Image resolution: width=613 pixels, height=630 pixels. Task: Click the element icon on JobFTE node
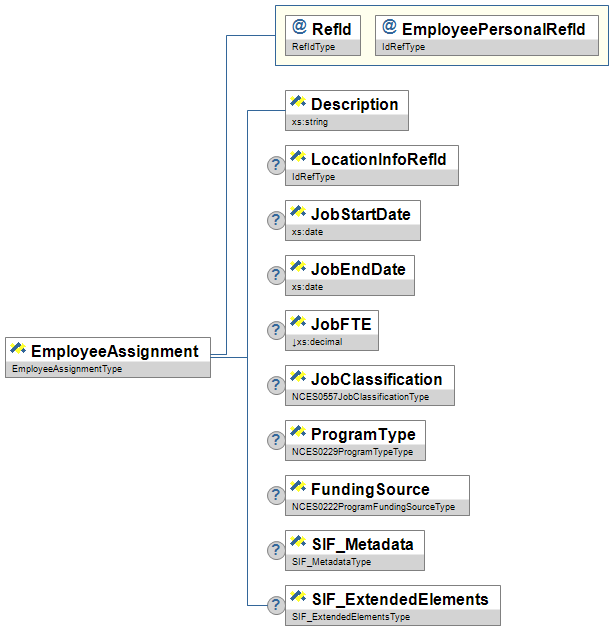[x=297, y=321]
